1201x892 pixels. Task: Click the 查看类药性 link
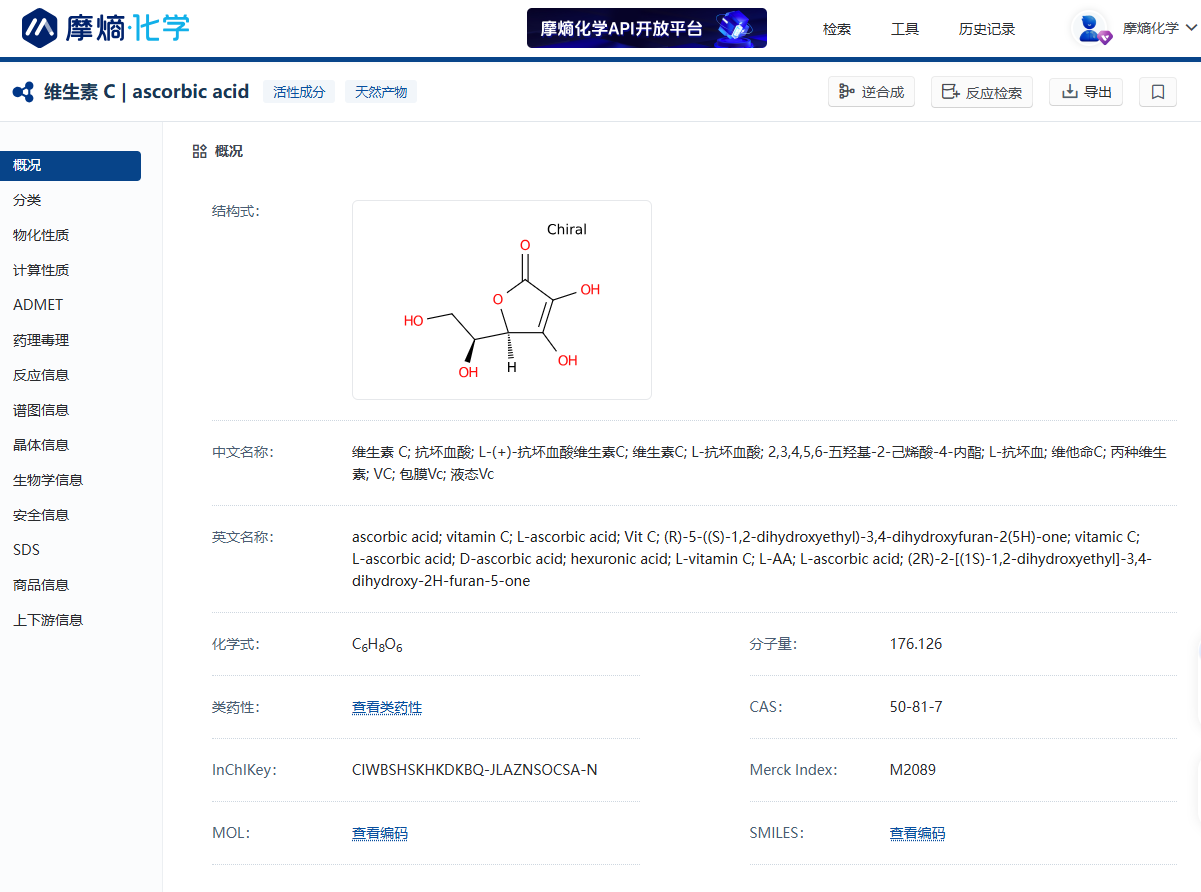(x=387, y=707)
